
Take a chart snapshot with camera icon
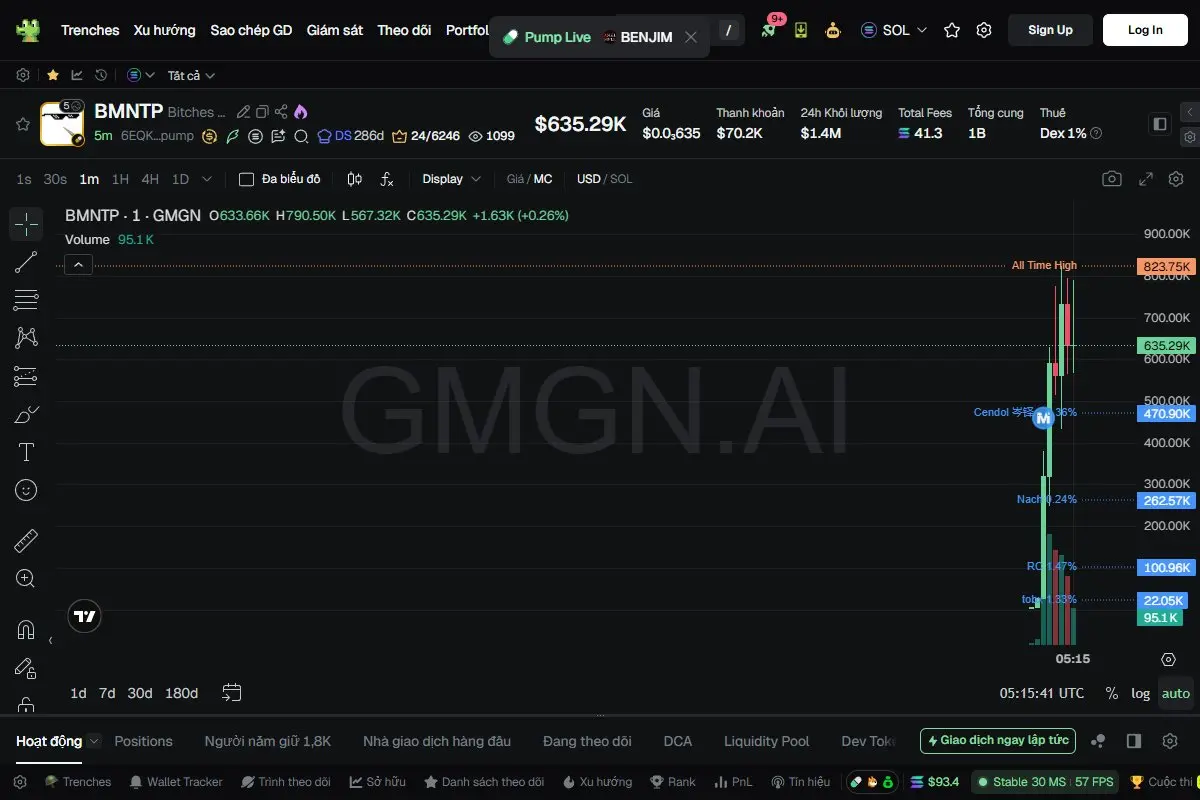(1112, 179)
